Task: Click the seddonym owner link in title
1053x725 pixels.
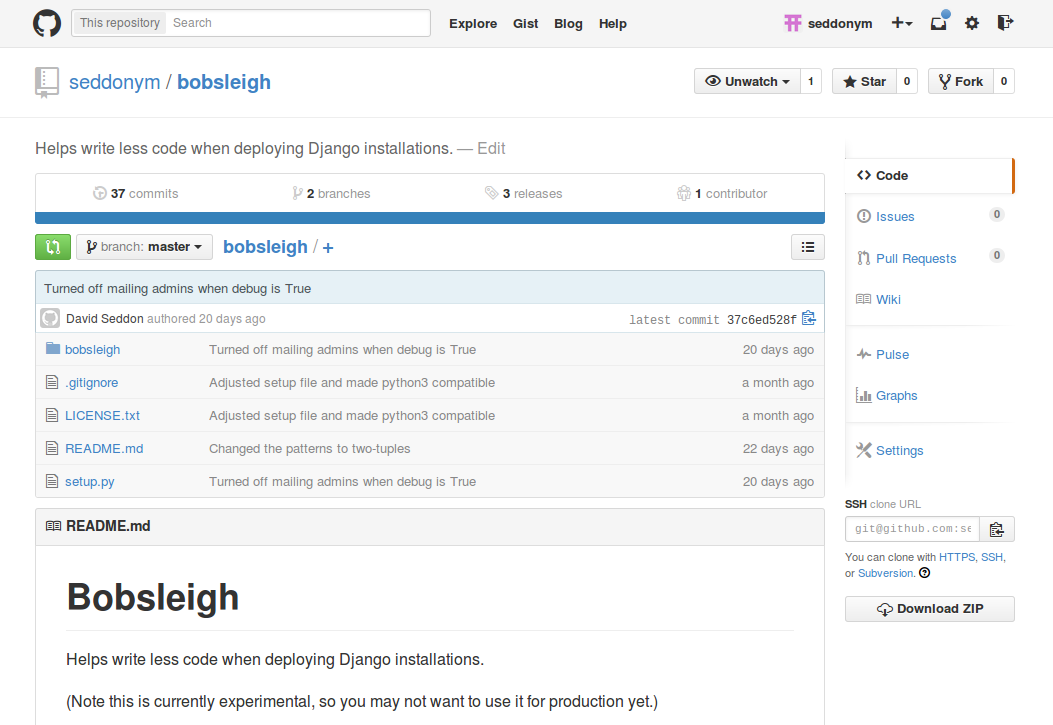Action: (x=115, y=82)
